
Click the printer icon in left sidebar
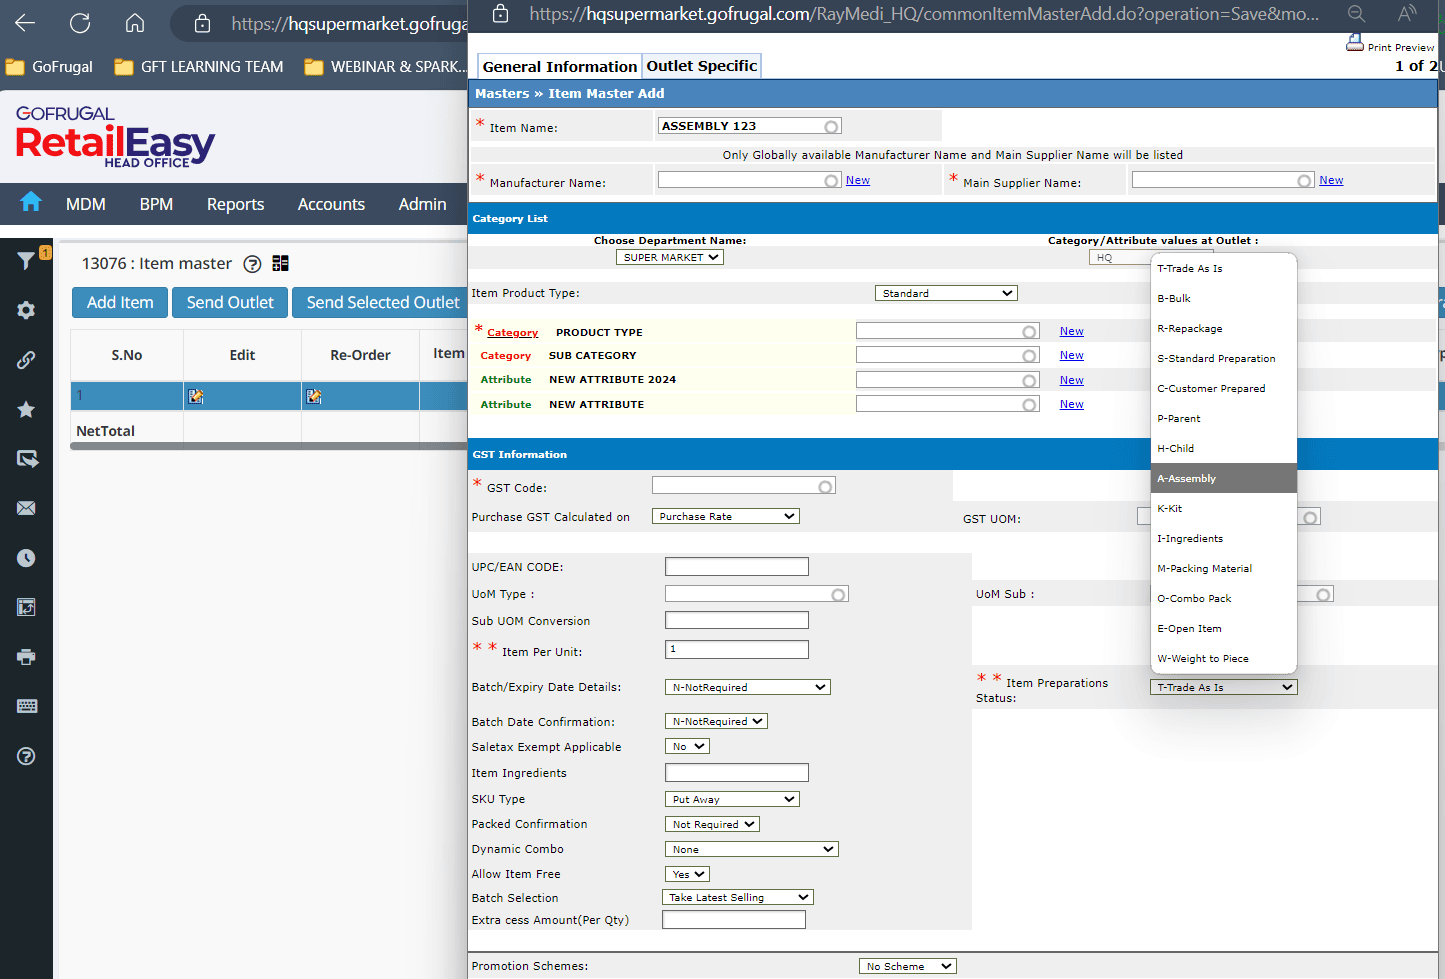pos(26,657)
